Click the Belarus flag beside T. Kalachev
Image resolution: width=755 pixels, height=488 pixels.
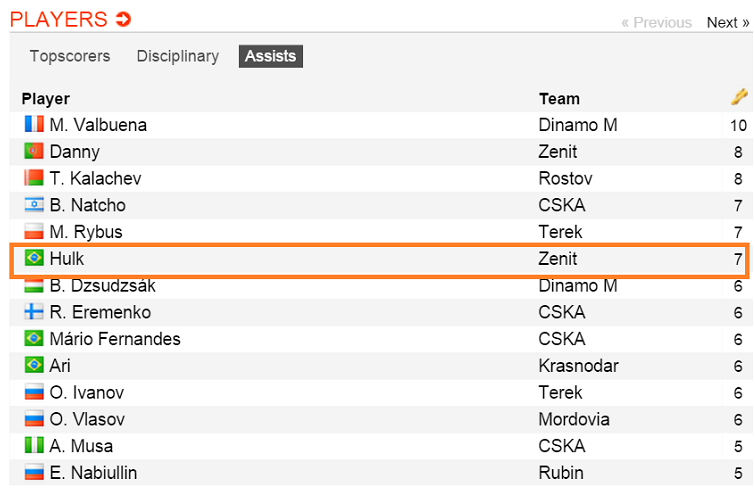tap(34, 179)
